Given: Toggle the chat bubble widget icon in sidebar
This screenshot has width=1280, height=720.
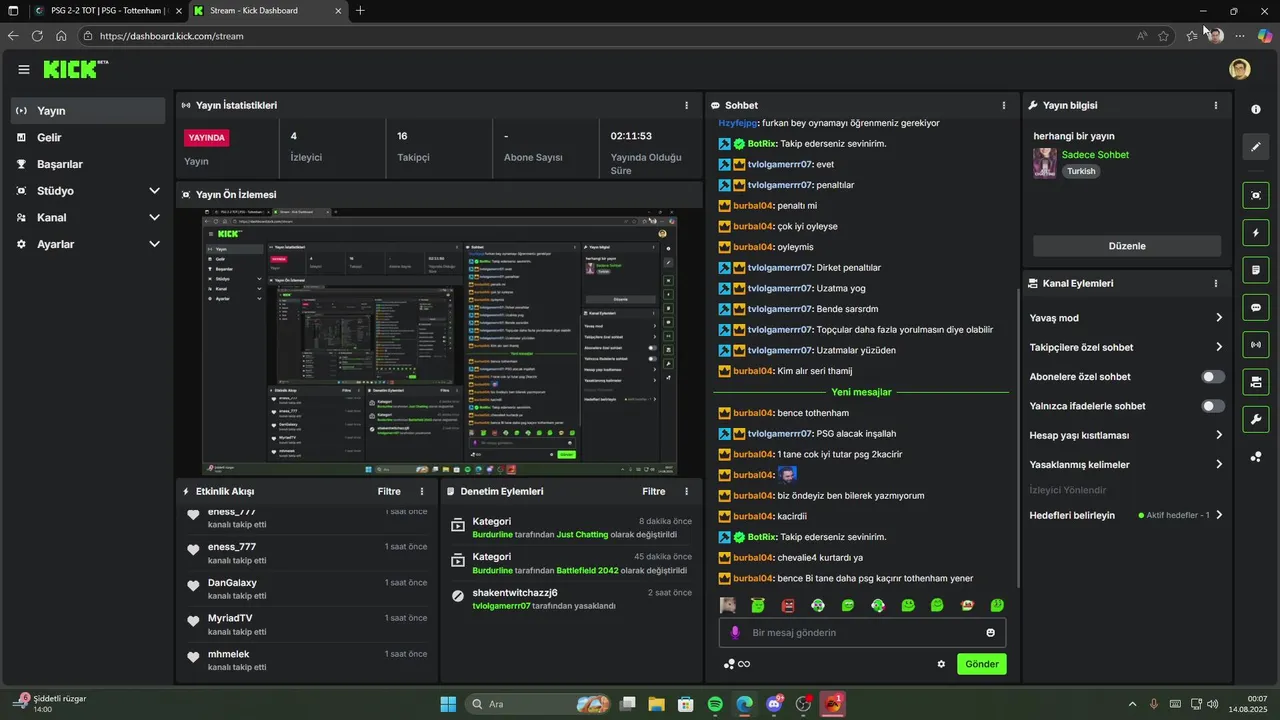Looking at the screenshot, I should point(1256,307).
